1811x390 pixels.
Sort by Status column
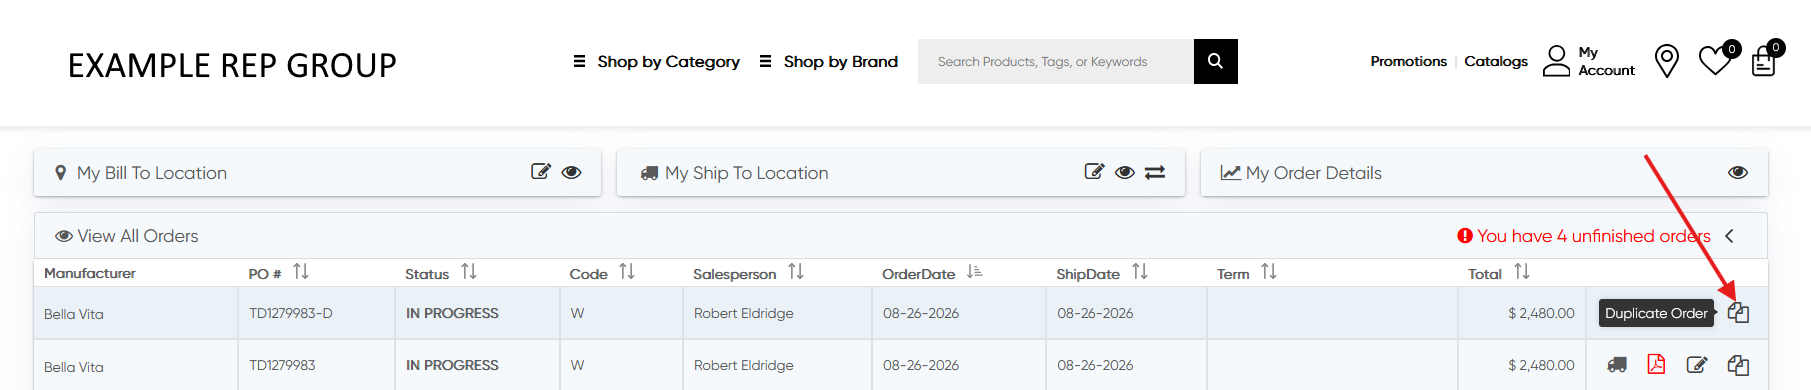coord(469,272)
